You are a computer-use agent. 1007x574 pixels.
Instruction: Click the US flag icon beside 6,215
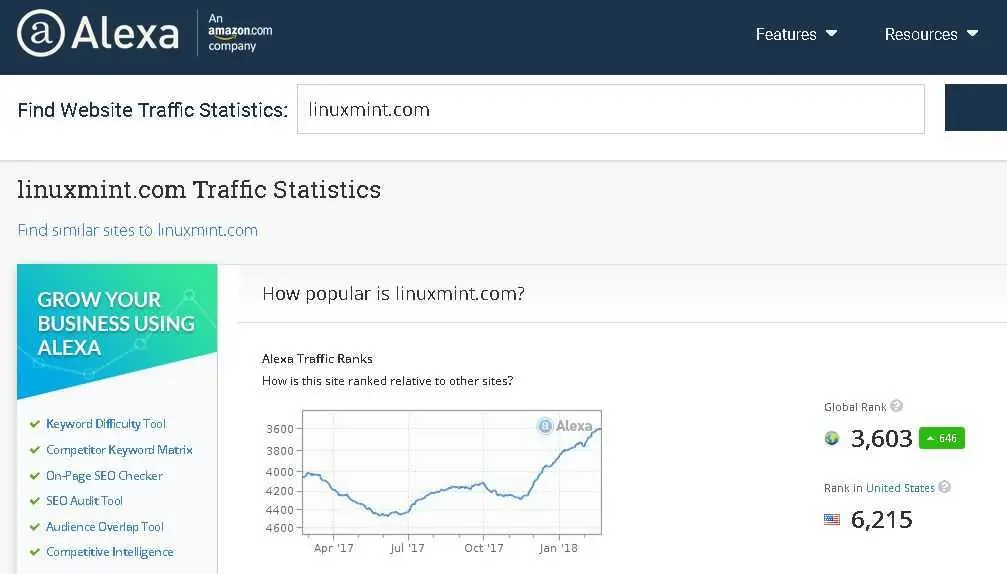pos(832,519)
